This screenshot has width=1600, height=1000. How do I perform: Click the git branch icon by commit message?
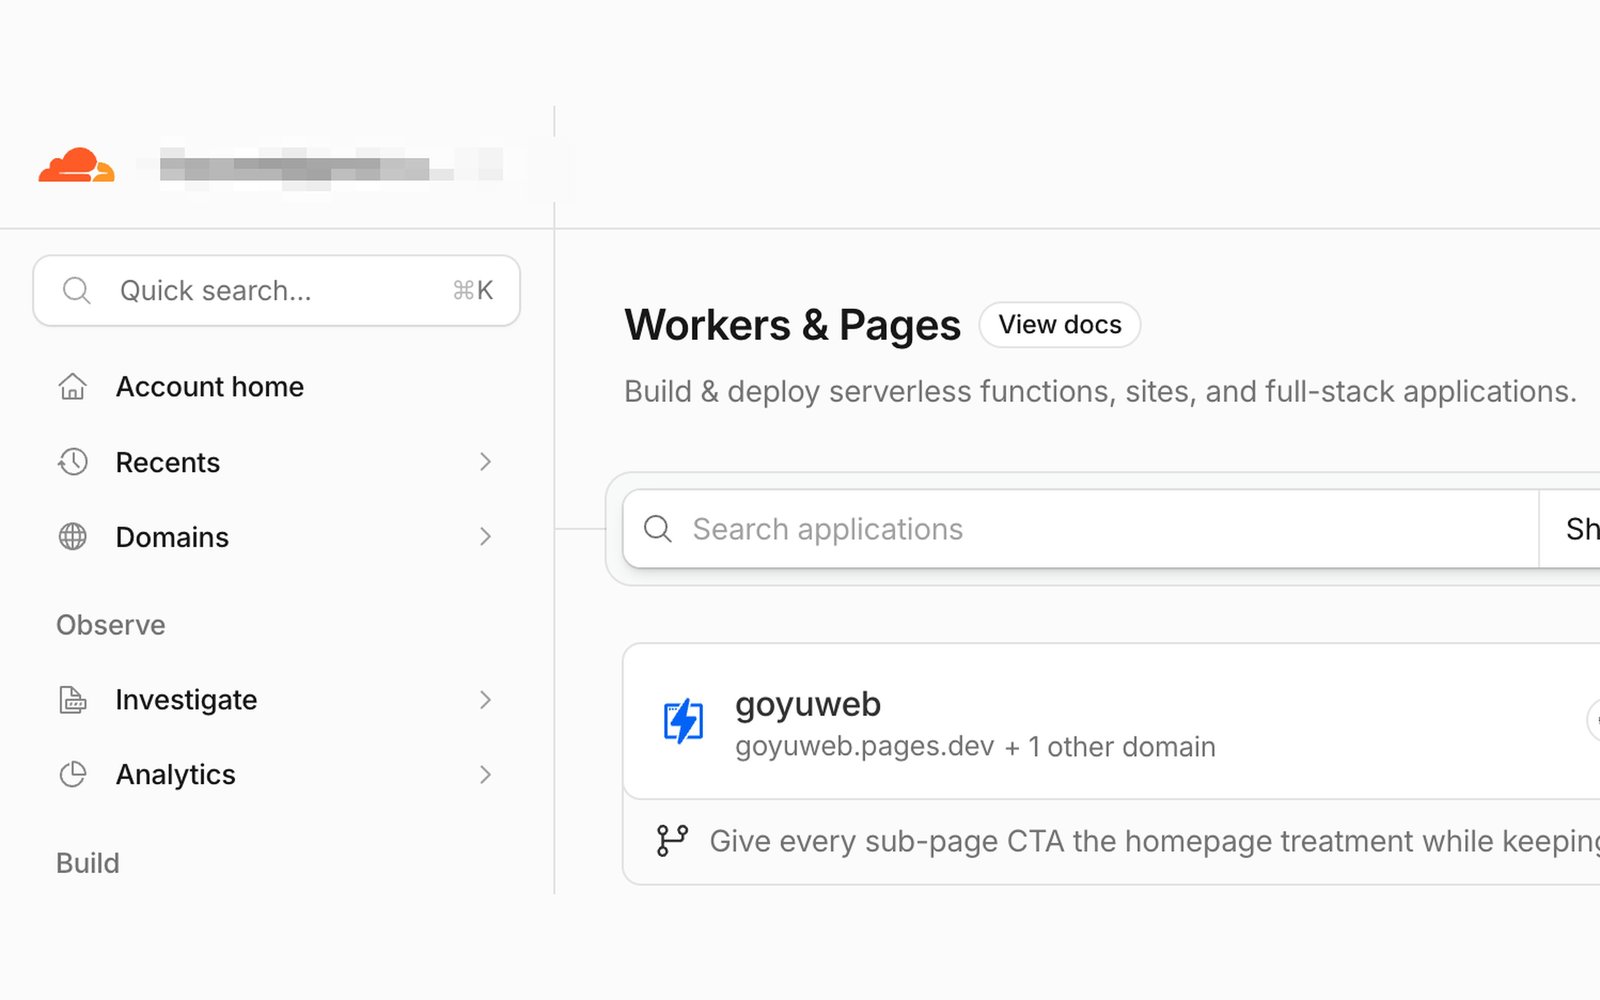pyautogui.click(x=672, y=840)
